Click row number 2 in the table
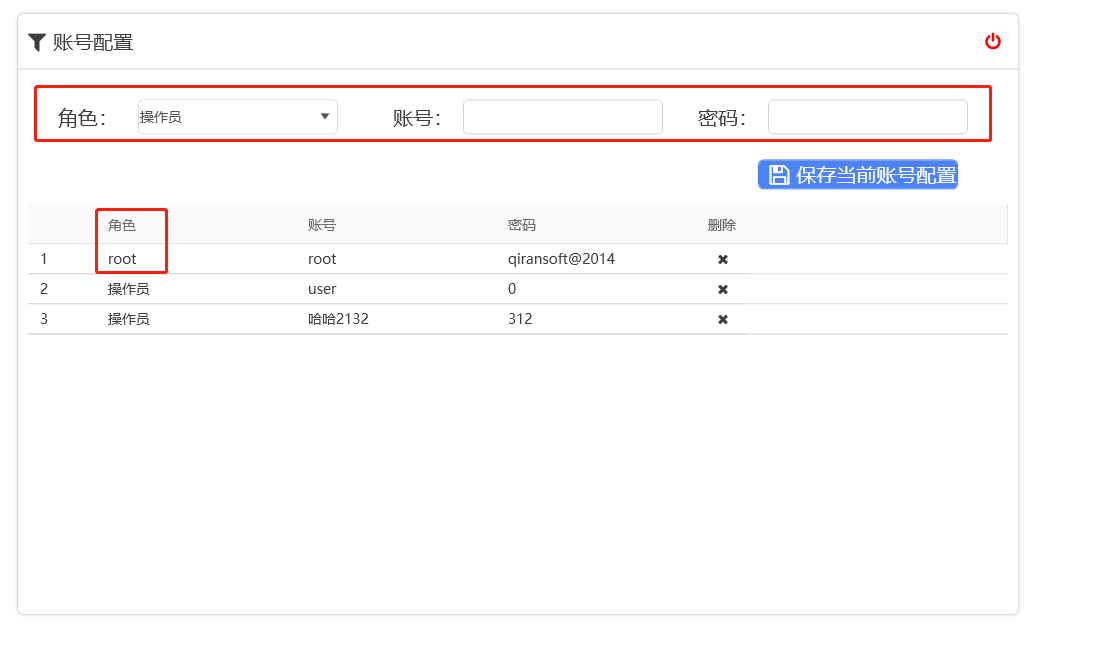Viewport: 1100px width, 648px height. coord(45,289)
